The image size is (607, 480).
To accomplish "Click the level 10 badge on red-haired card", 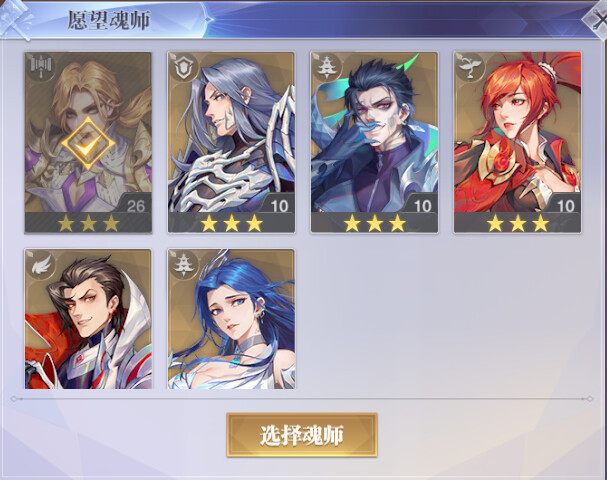I will [565, 205].
